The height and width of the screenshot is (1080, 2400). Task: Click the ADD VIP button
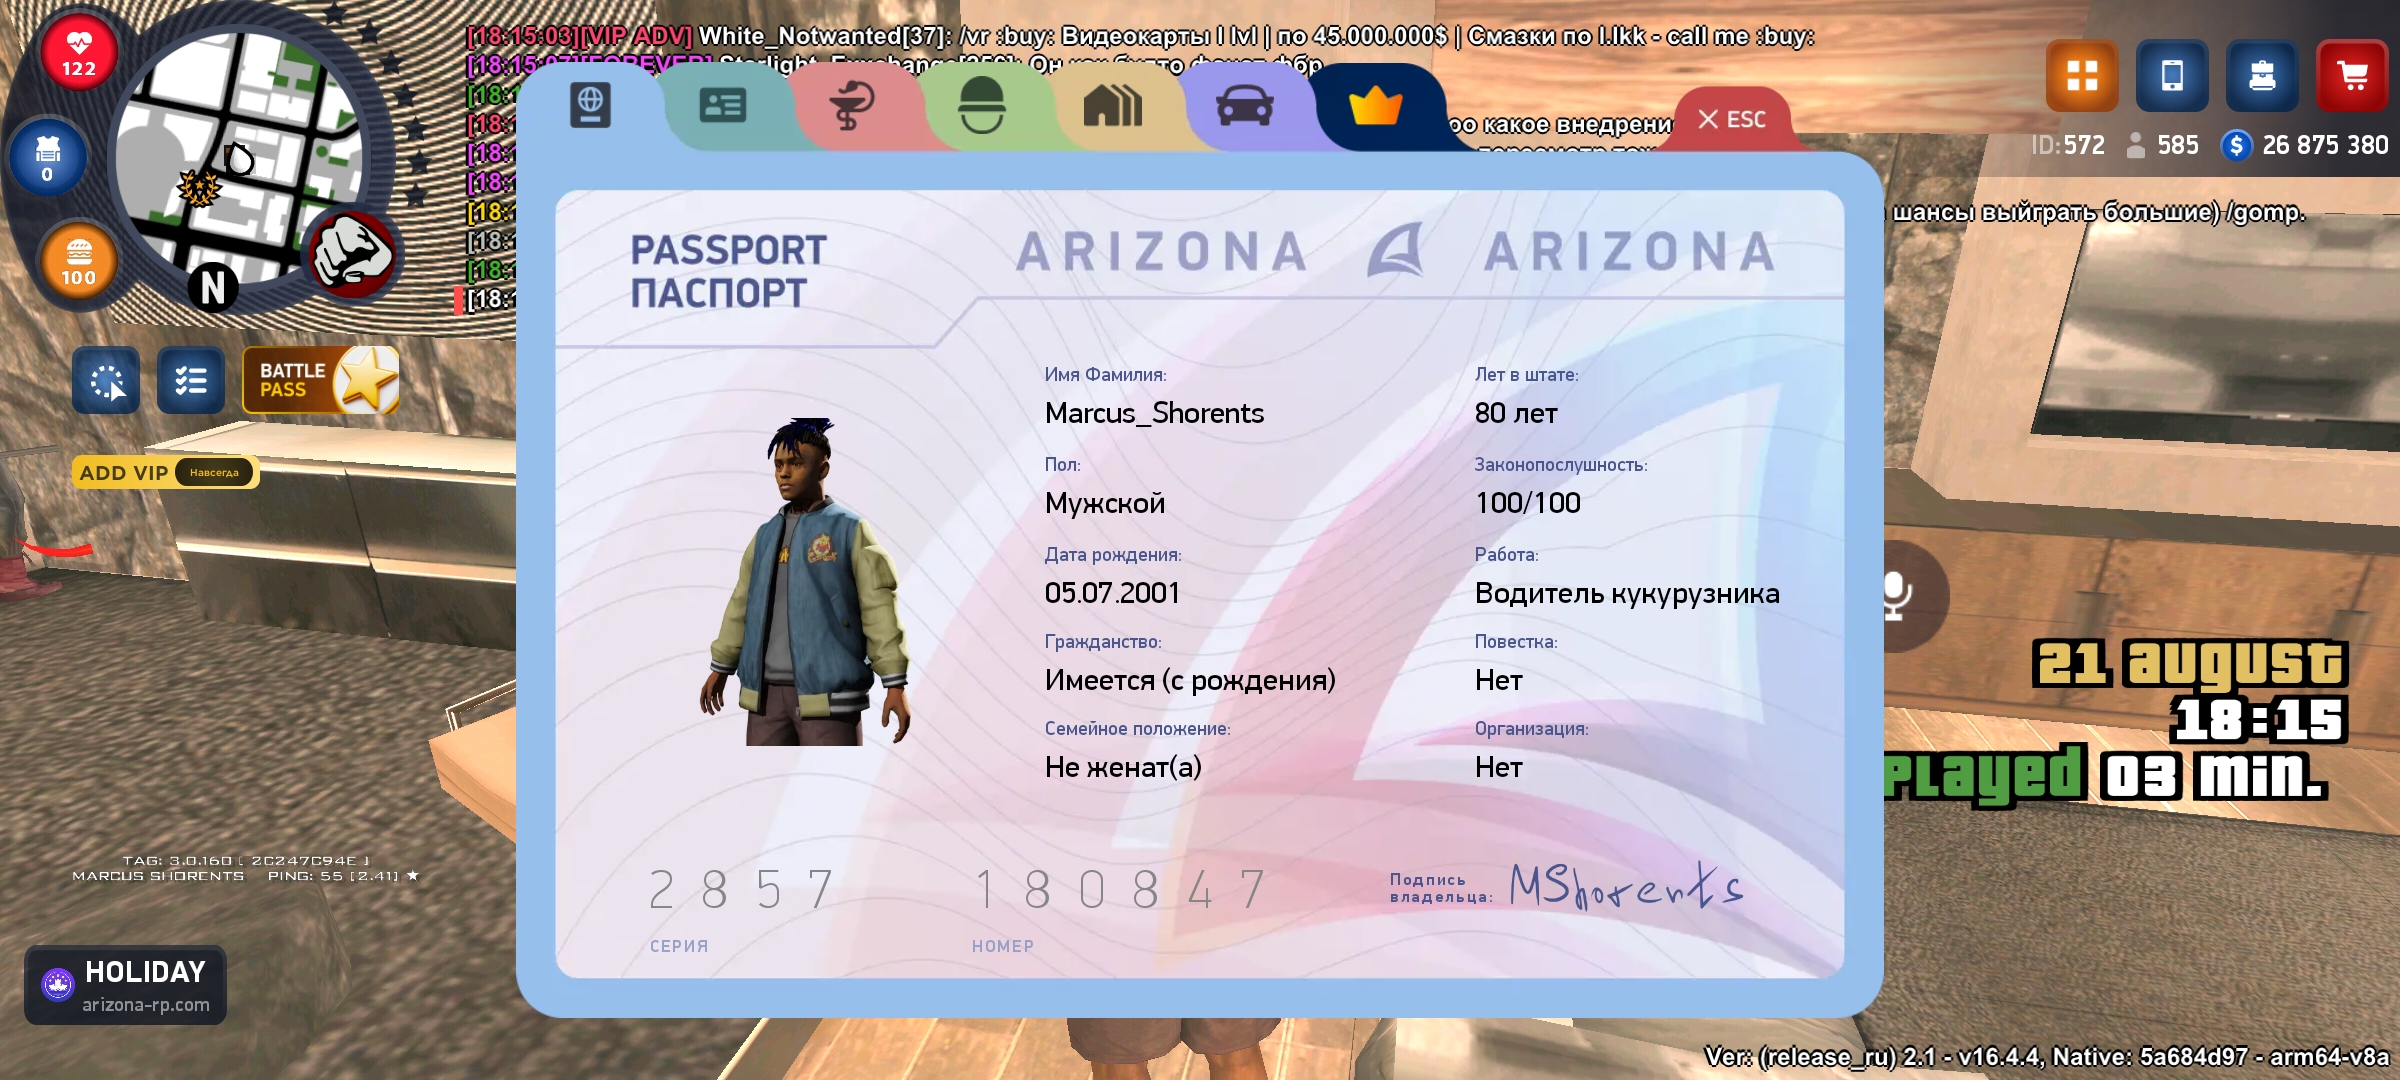point(166,472)
